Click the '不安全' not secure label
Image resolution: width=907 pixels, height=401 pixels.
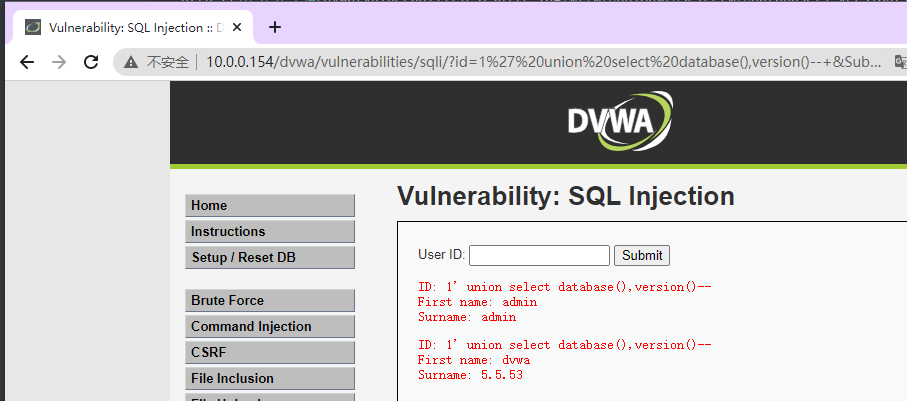(168, 62)
